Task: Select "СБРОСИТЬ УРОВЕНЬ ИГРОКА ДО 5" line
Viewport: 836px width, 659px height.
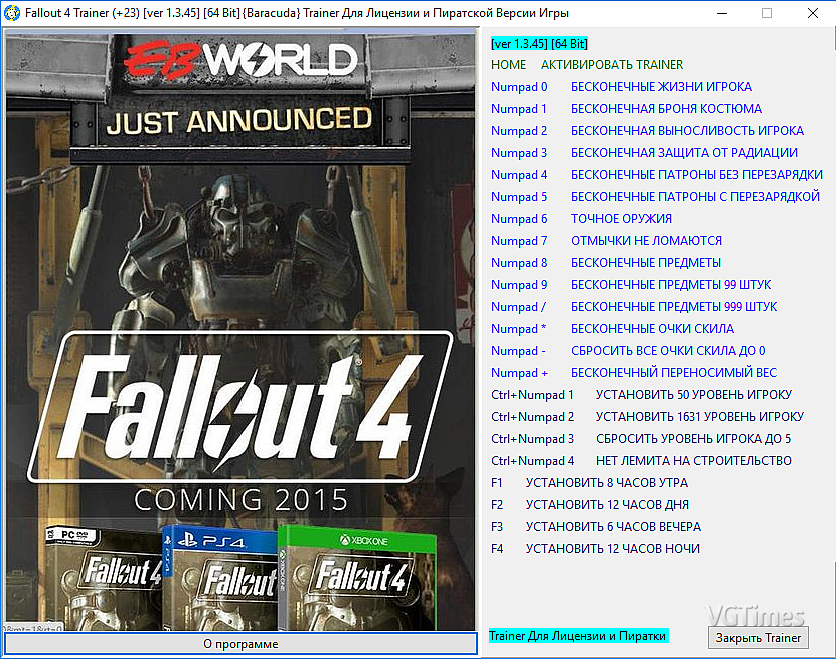Action: coord(641,439)
